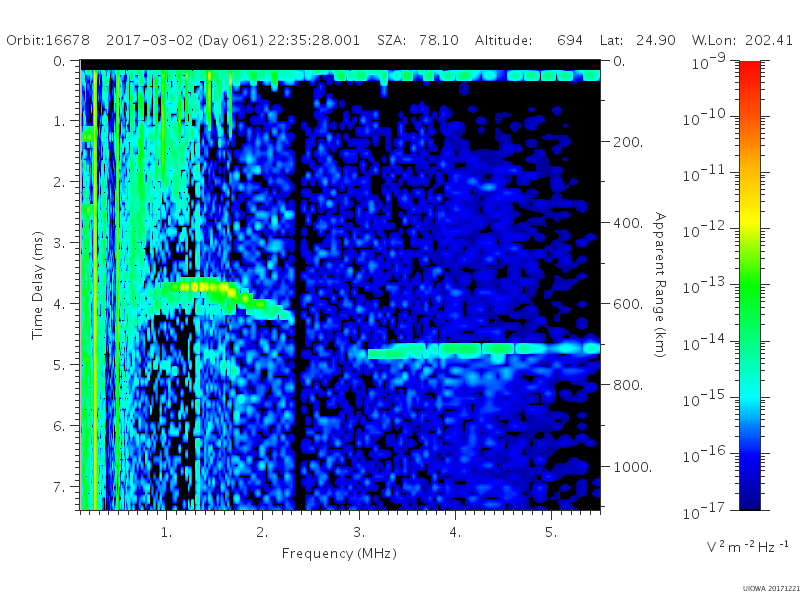
Task: Click the frequency tick label 5.
Action: 551,532
